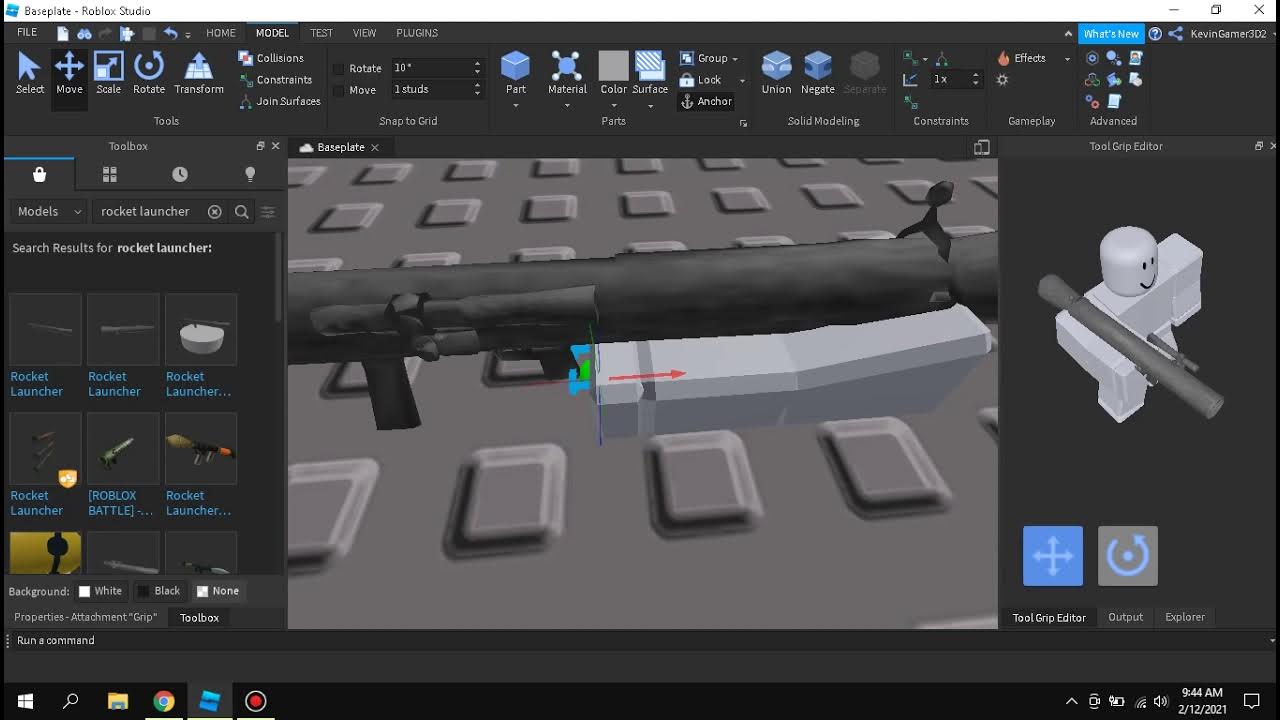Switch to the HOME ribbon tab

tap(221, 33)
